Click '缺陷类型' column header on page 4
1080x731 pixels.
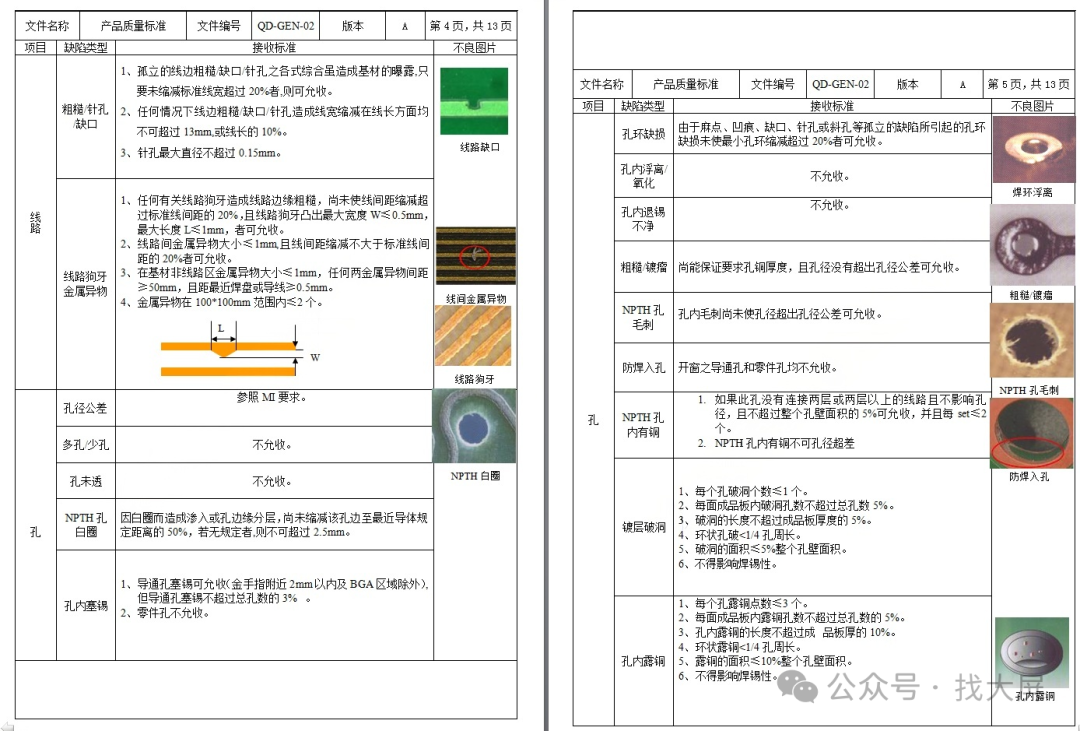85,48
